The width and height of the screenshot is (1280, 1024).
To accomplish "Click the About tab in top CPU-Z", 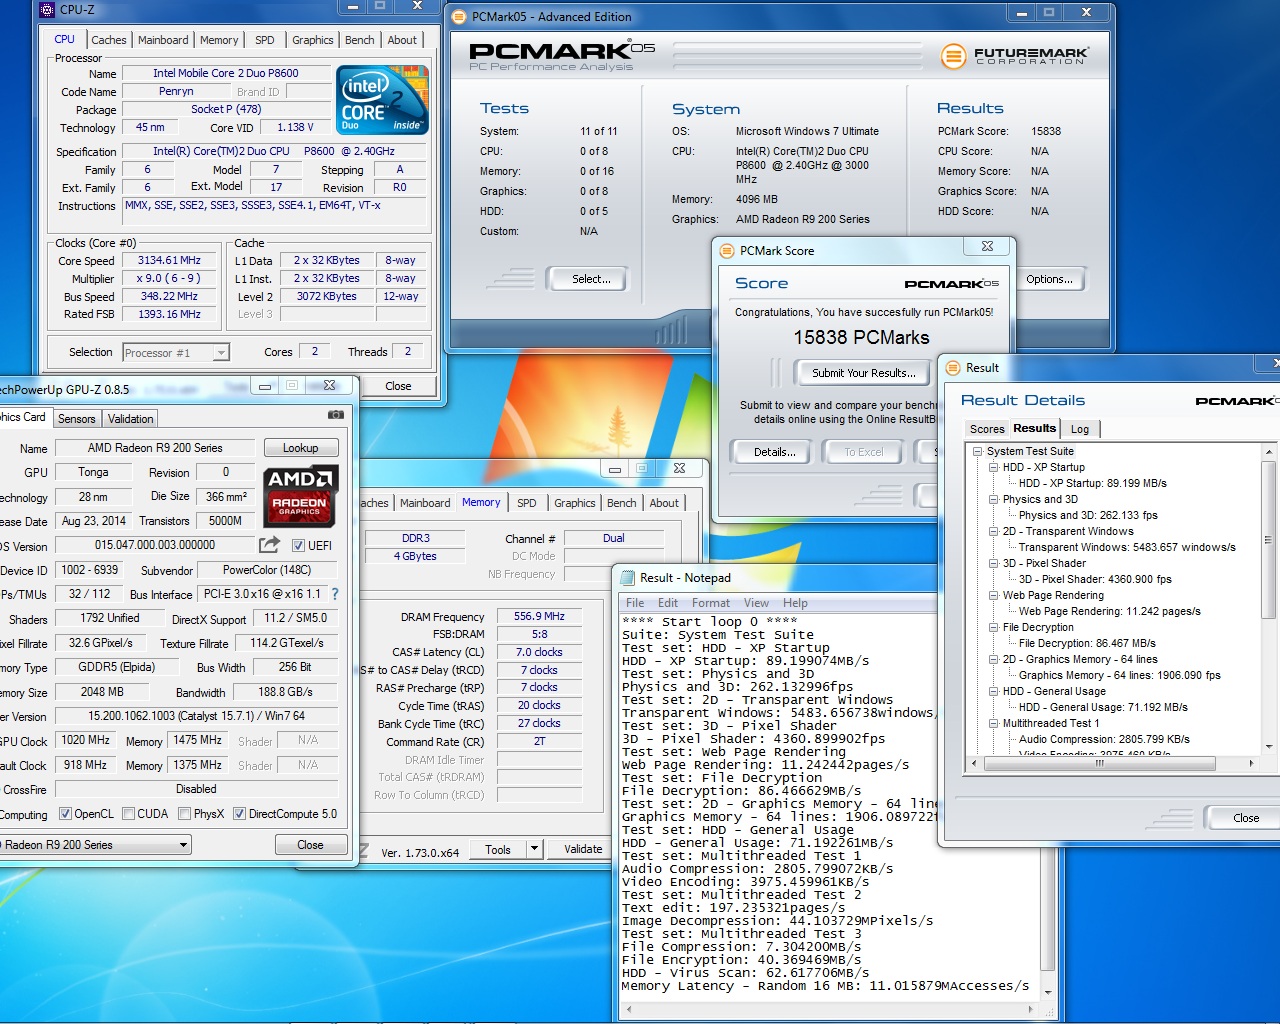I will tap(402, 40).
